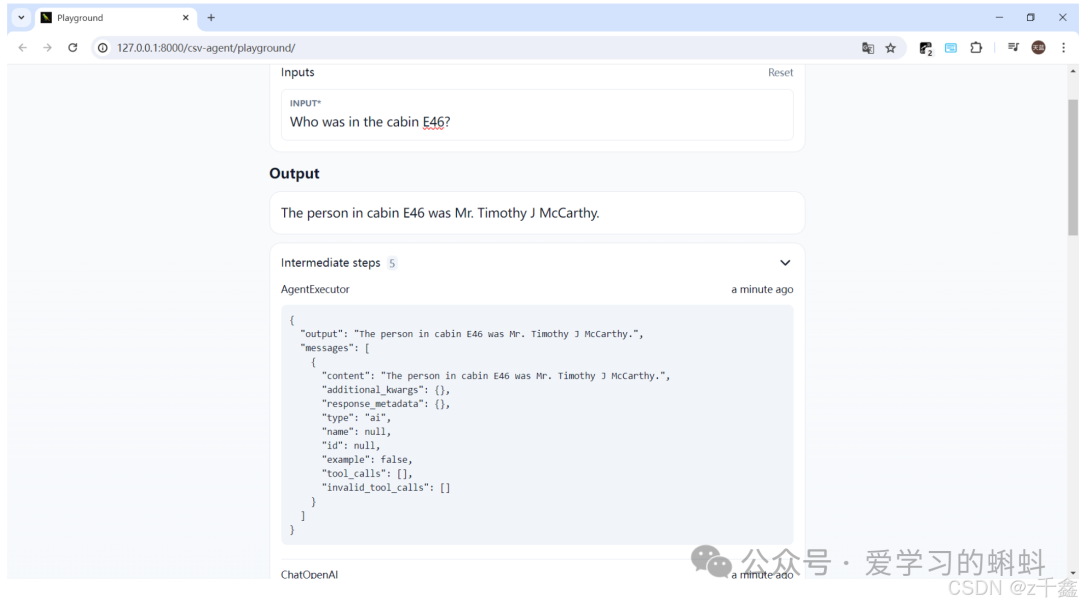Select the Playground tab
Image resolution: width=1080 pixels, height=606 pixels.
[100, 18]
